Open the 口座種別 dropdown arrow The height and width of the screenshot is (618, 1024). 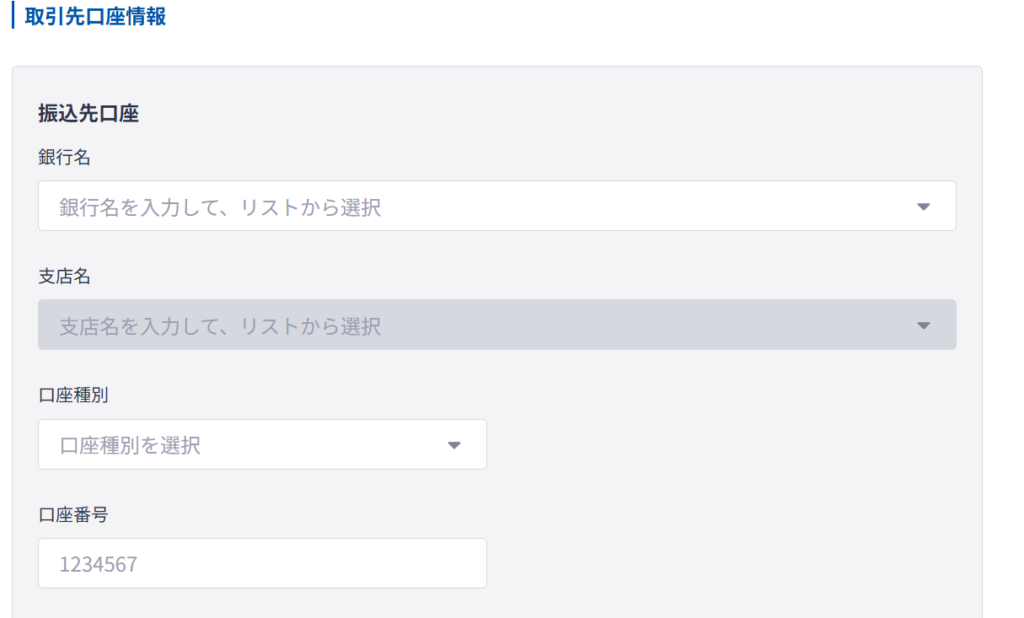454,445
